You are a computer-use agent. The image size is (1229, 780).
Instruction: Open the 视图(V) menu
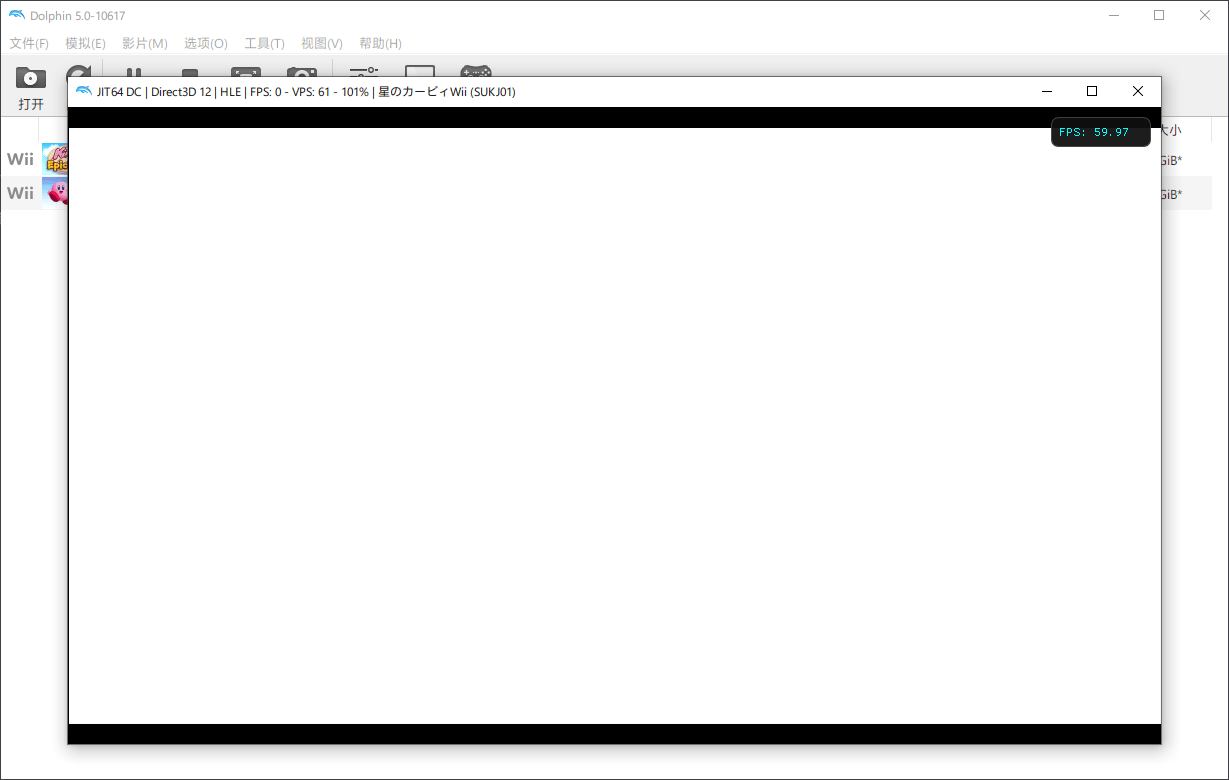point(321,43)
